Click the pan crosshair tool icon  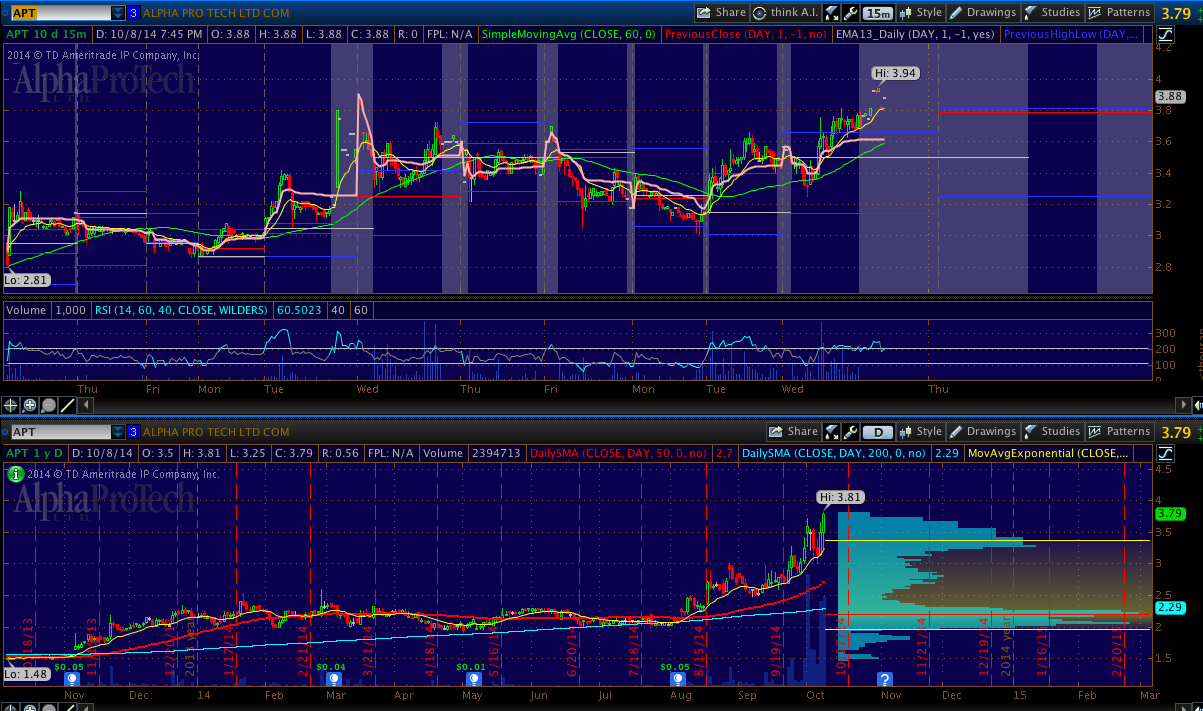click(12, 405)
